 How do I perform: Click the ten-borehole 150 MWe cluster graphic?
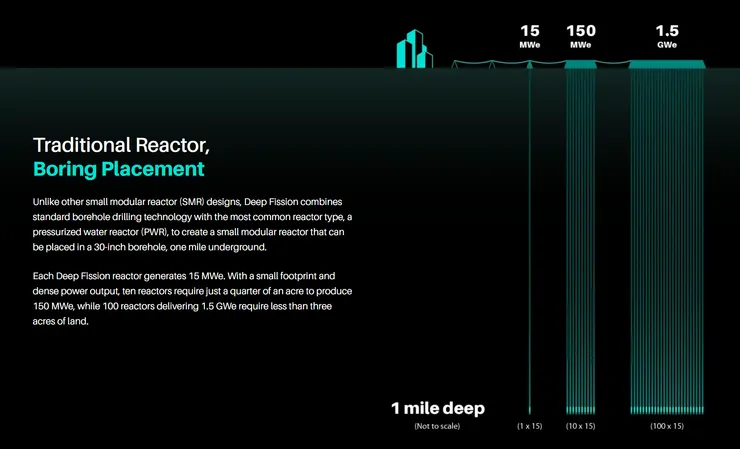(580, 237)
